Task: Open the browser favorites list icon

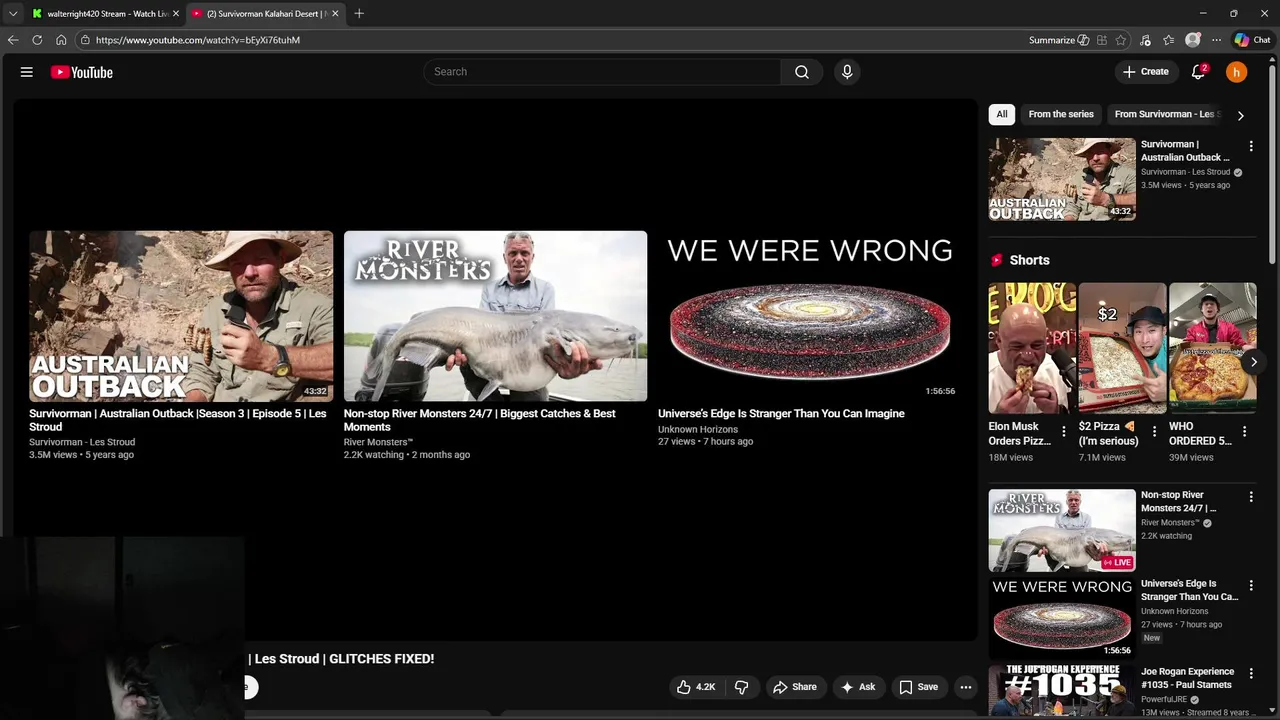Action: (1168, 40)
